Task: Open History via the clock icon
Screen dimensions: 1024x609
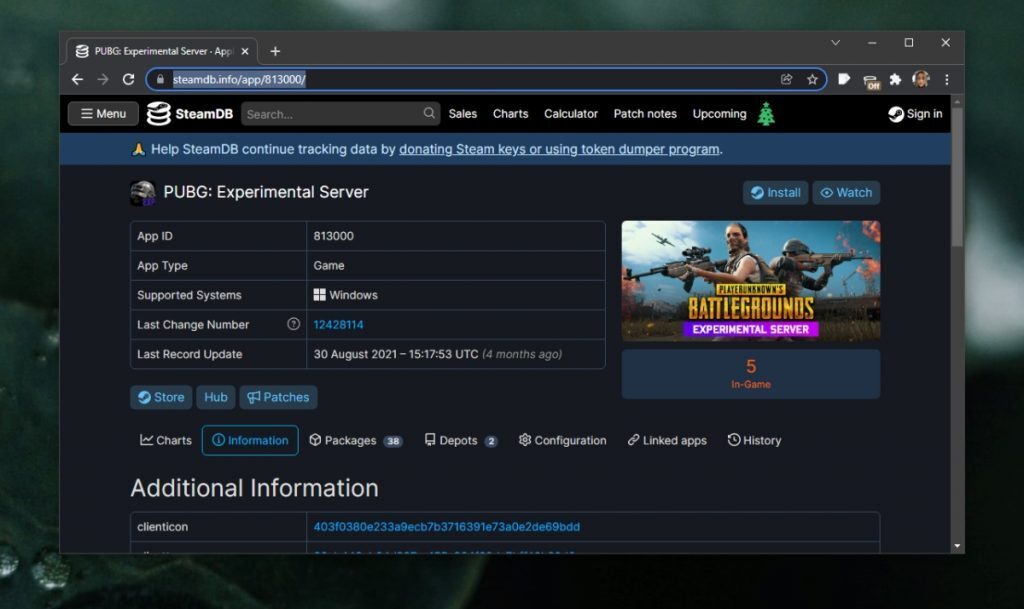Action: click(735, 440)
